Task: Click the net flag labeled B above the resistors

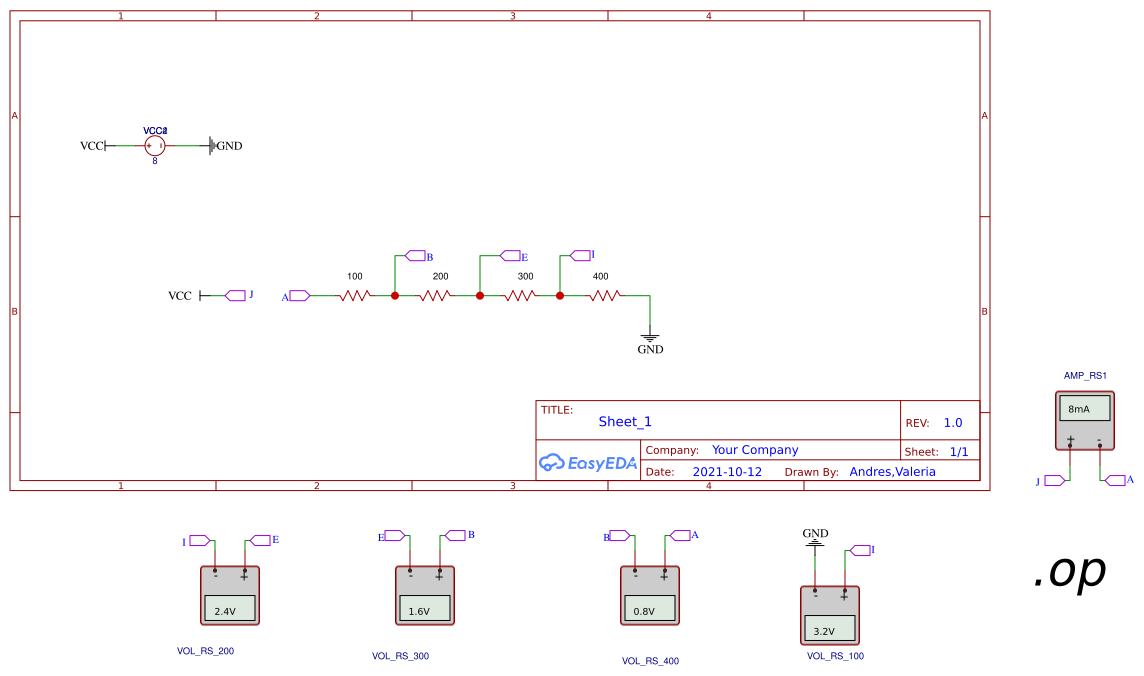Action: (414, 254)
